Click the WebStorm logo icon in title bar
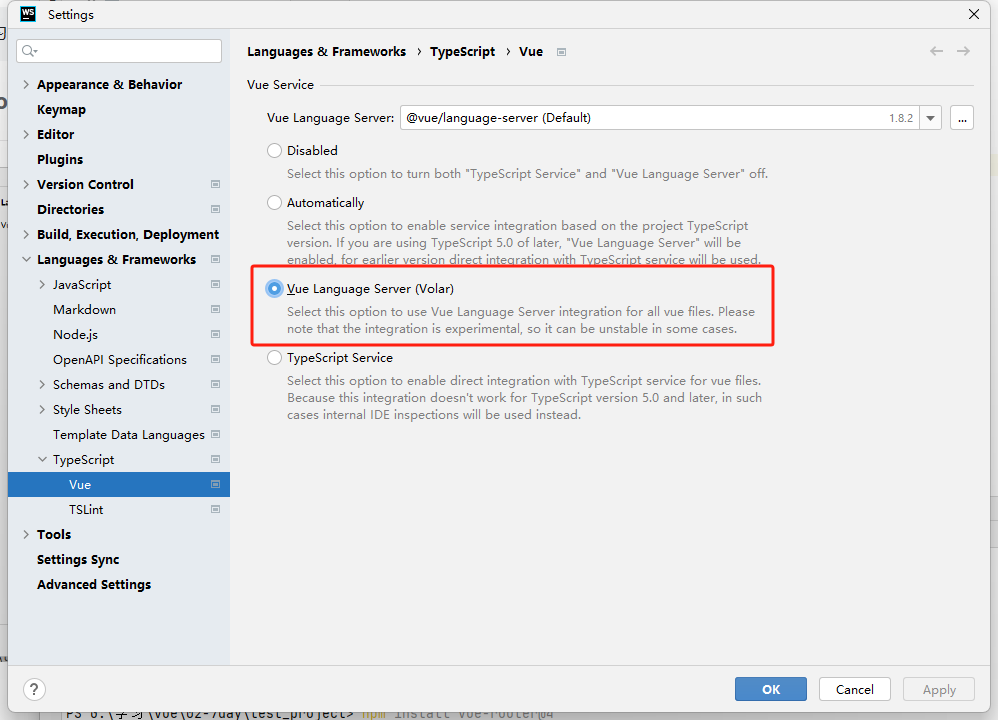The width and height of the screenshot is (998, 720). point(28,14)
